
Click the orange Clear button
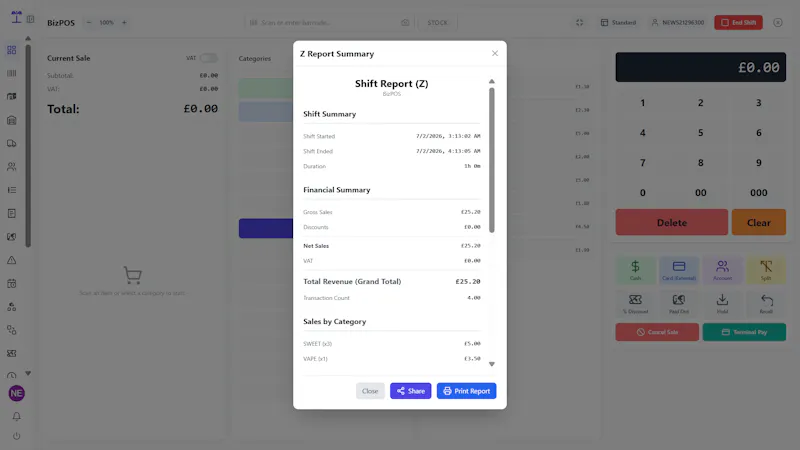click(x=759, y=222)
